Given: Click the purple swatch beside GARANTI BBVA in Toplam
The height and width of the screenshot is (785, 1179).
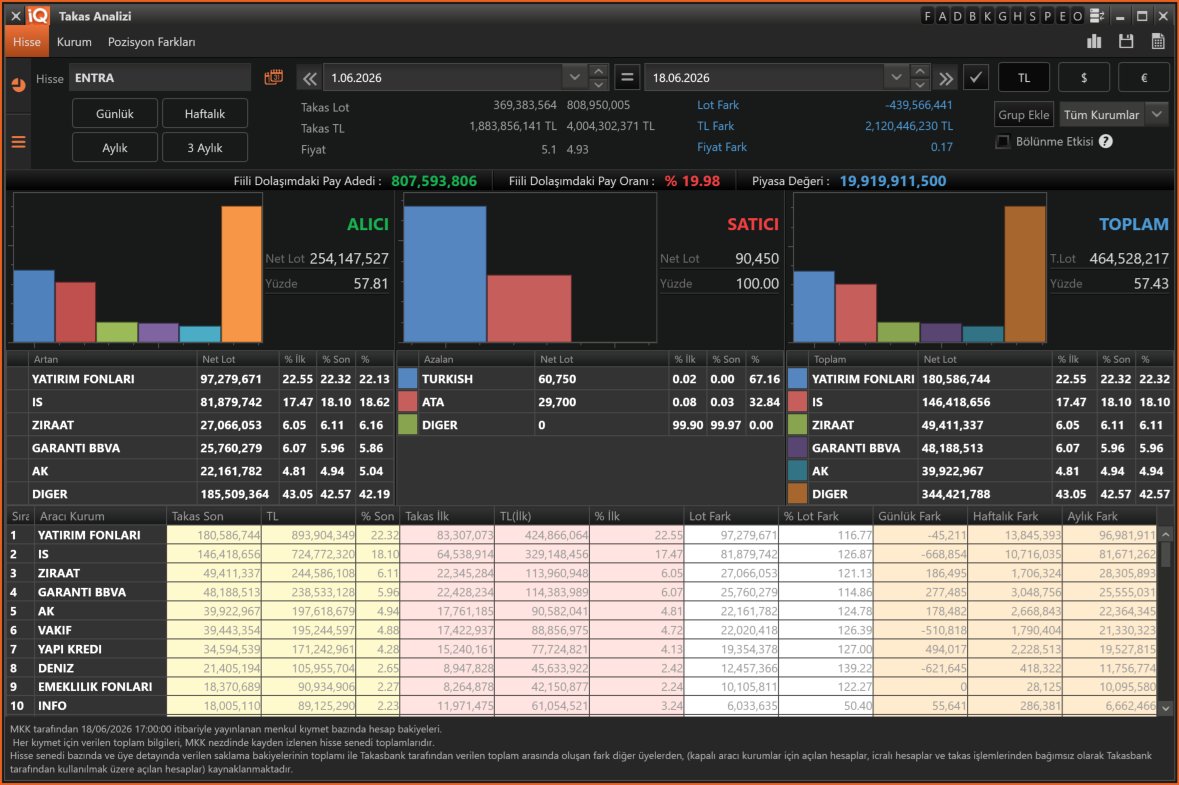Looking at the screenshot, I should (797, 448).
